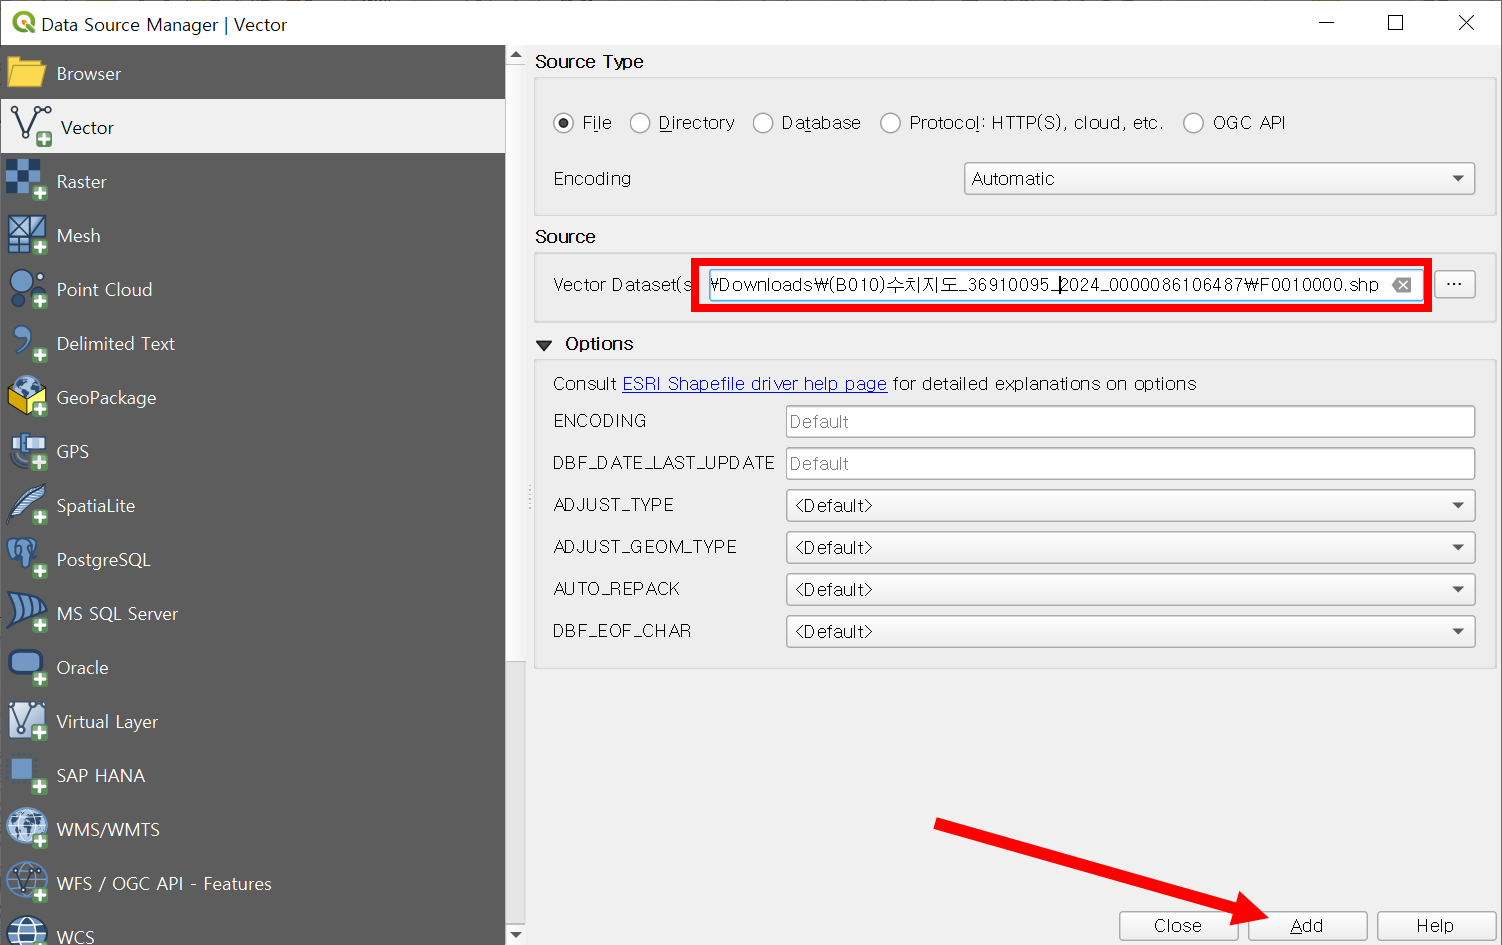This screenshot has width=1502, height=945.
Task: Maximize the Data Source Manager window
Action: 1396,23
